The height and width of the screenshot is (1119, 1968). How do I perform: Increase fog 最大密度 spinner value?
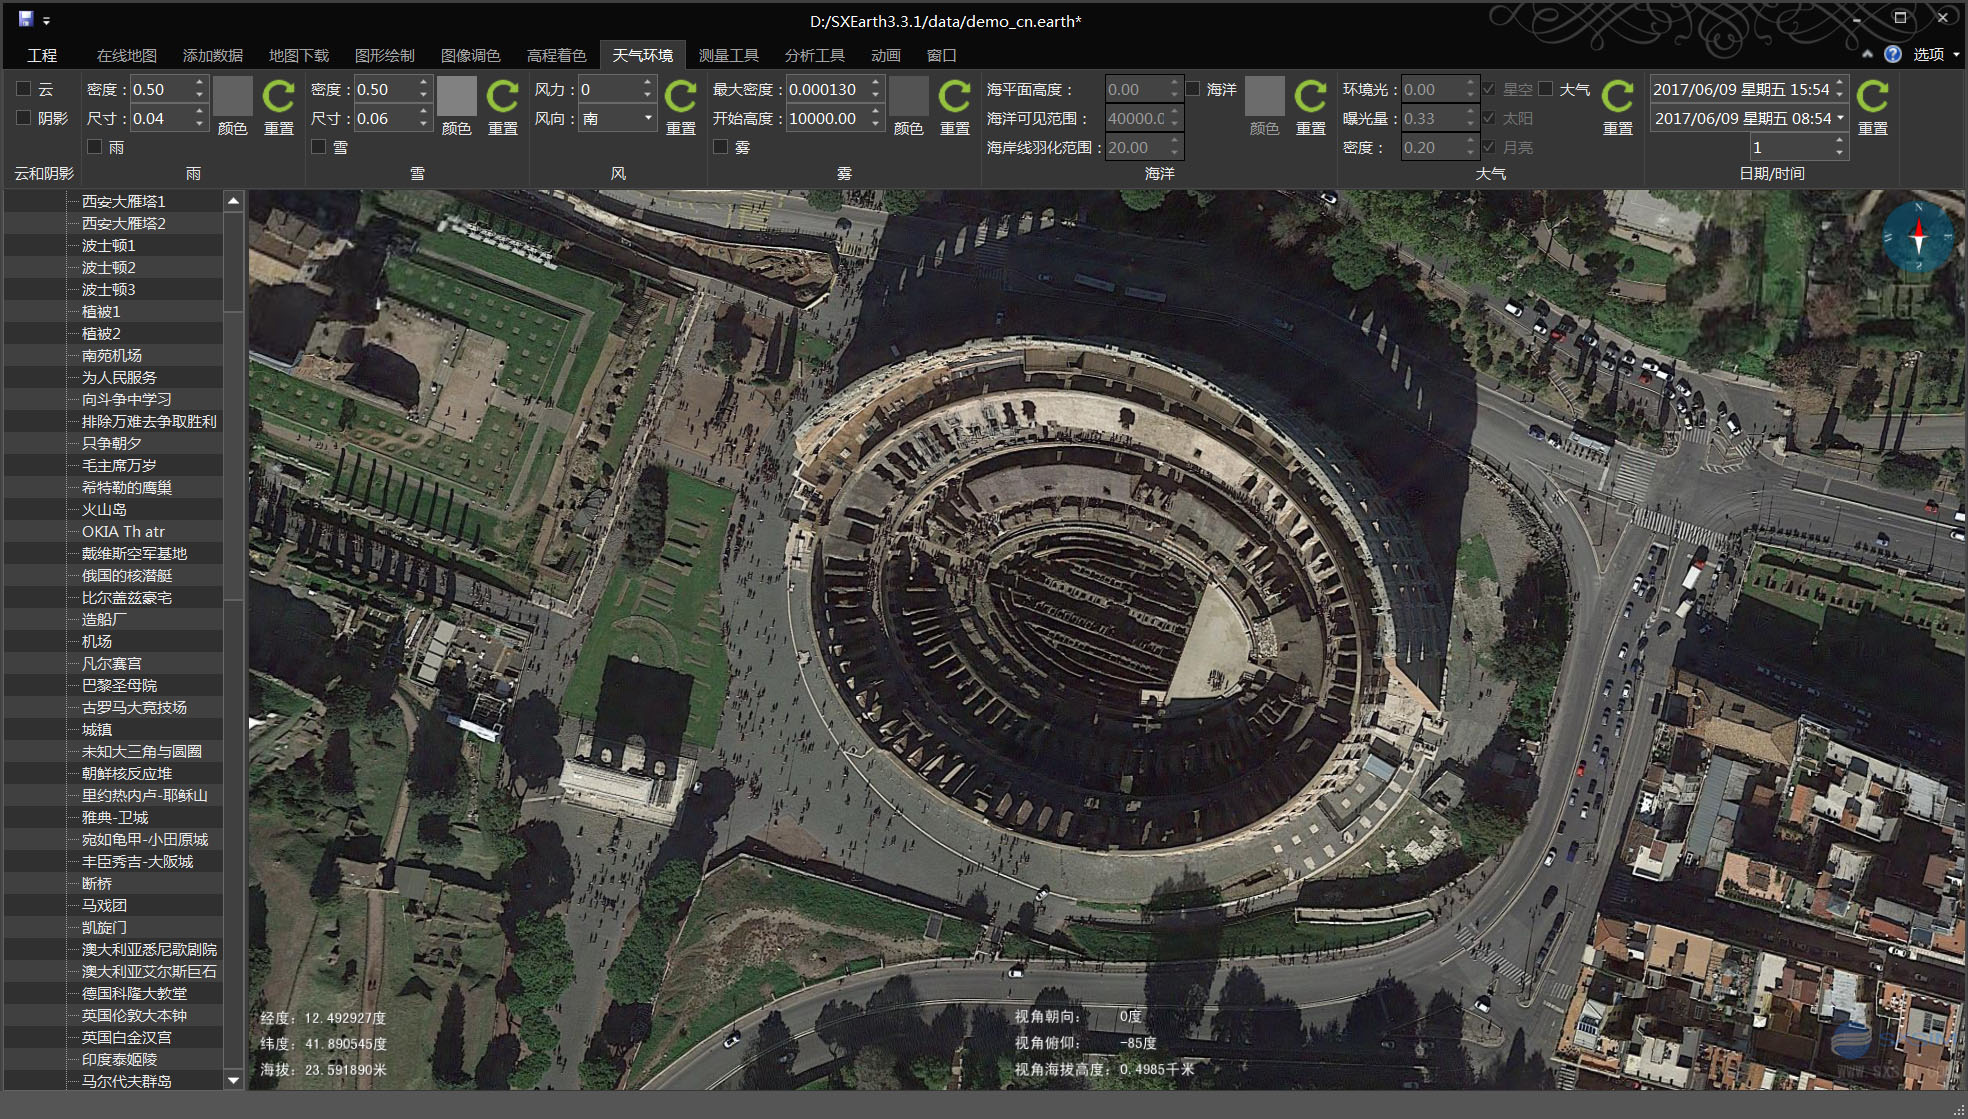[876, 83]
